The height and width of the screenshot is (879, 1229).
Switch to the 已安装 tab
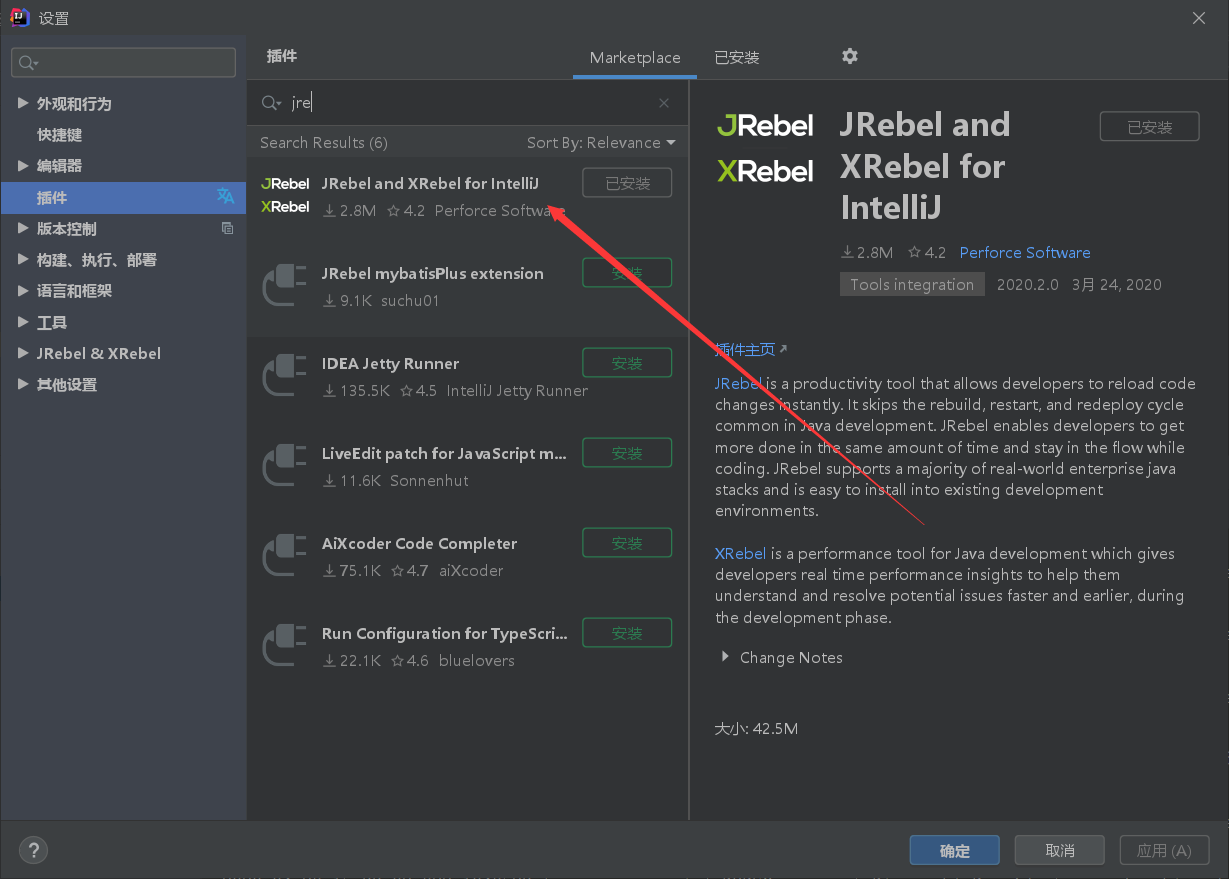(x=737, y=57)
